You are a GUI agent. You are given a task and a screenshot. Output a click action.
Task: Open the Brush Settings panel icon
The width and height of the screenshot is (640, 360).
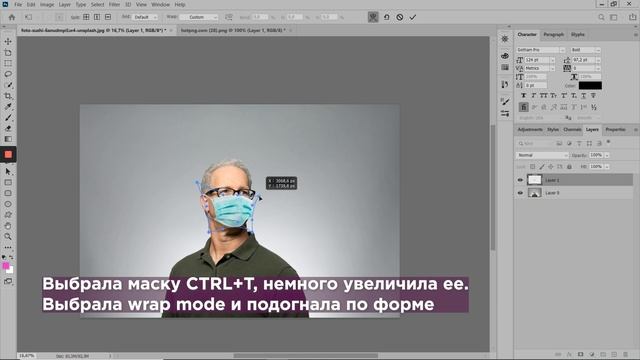click(505, 101)
